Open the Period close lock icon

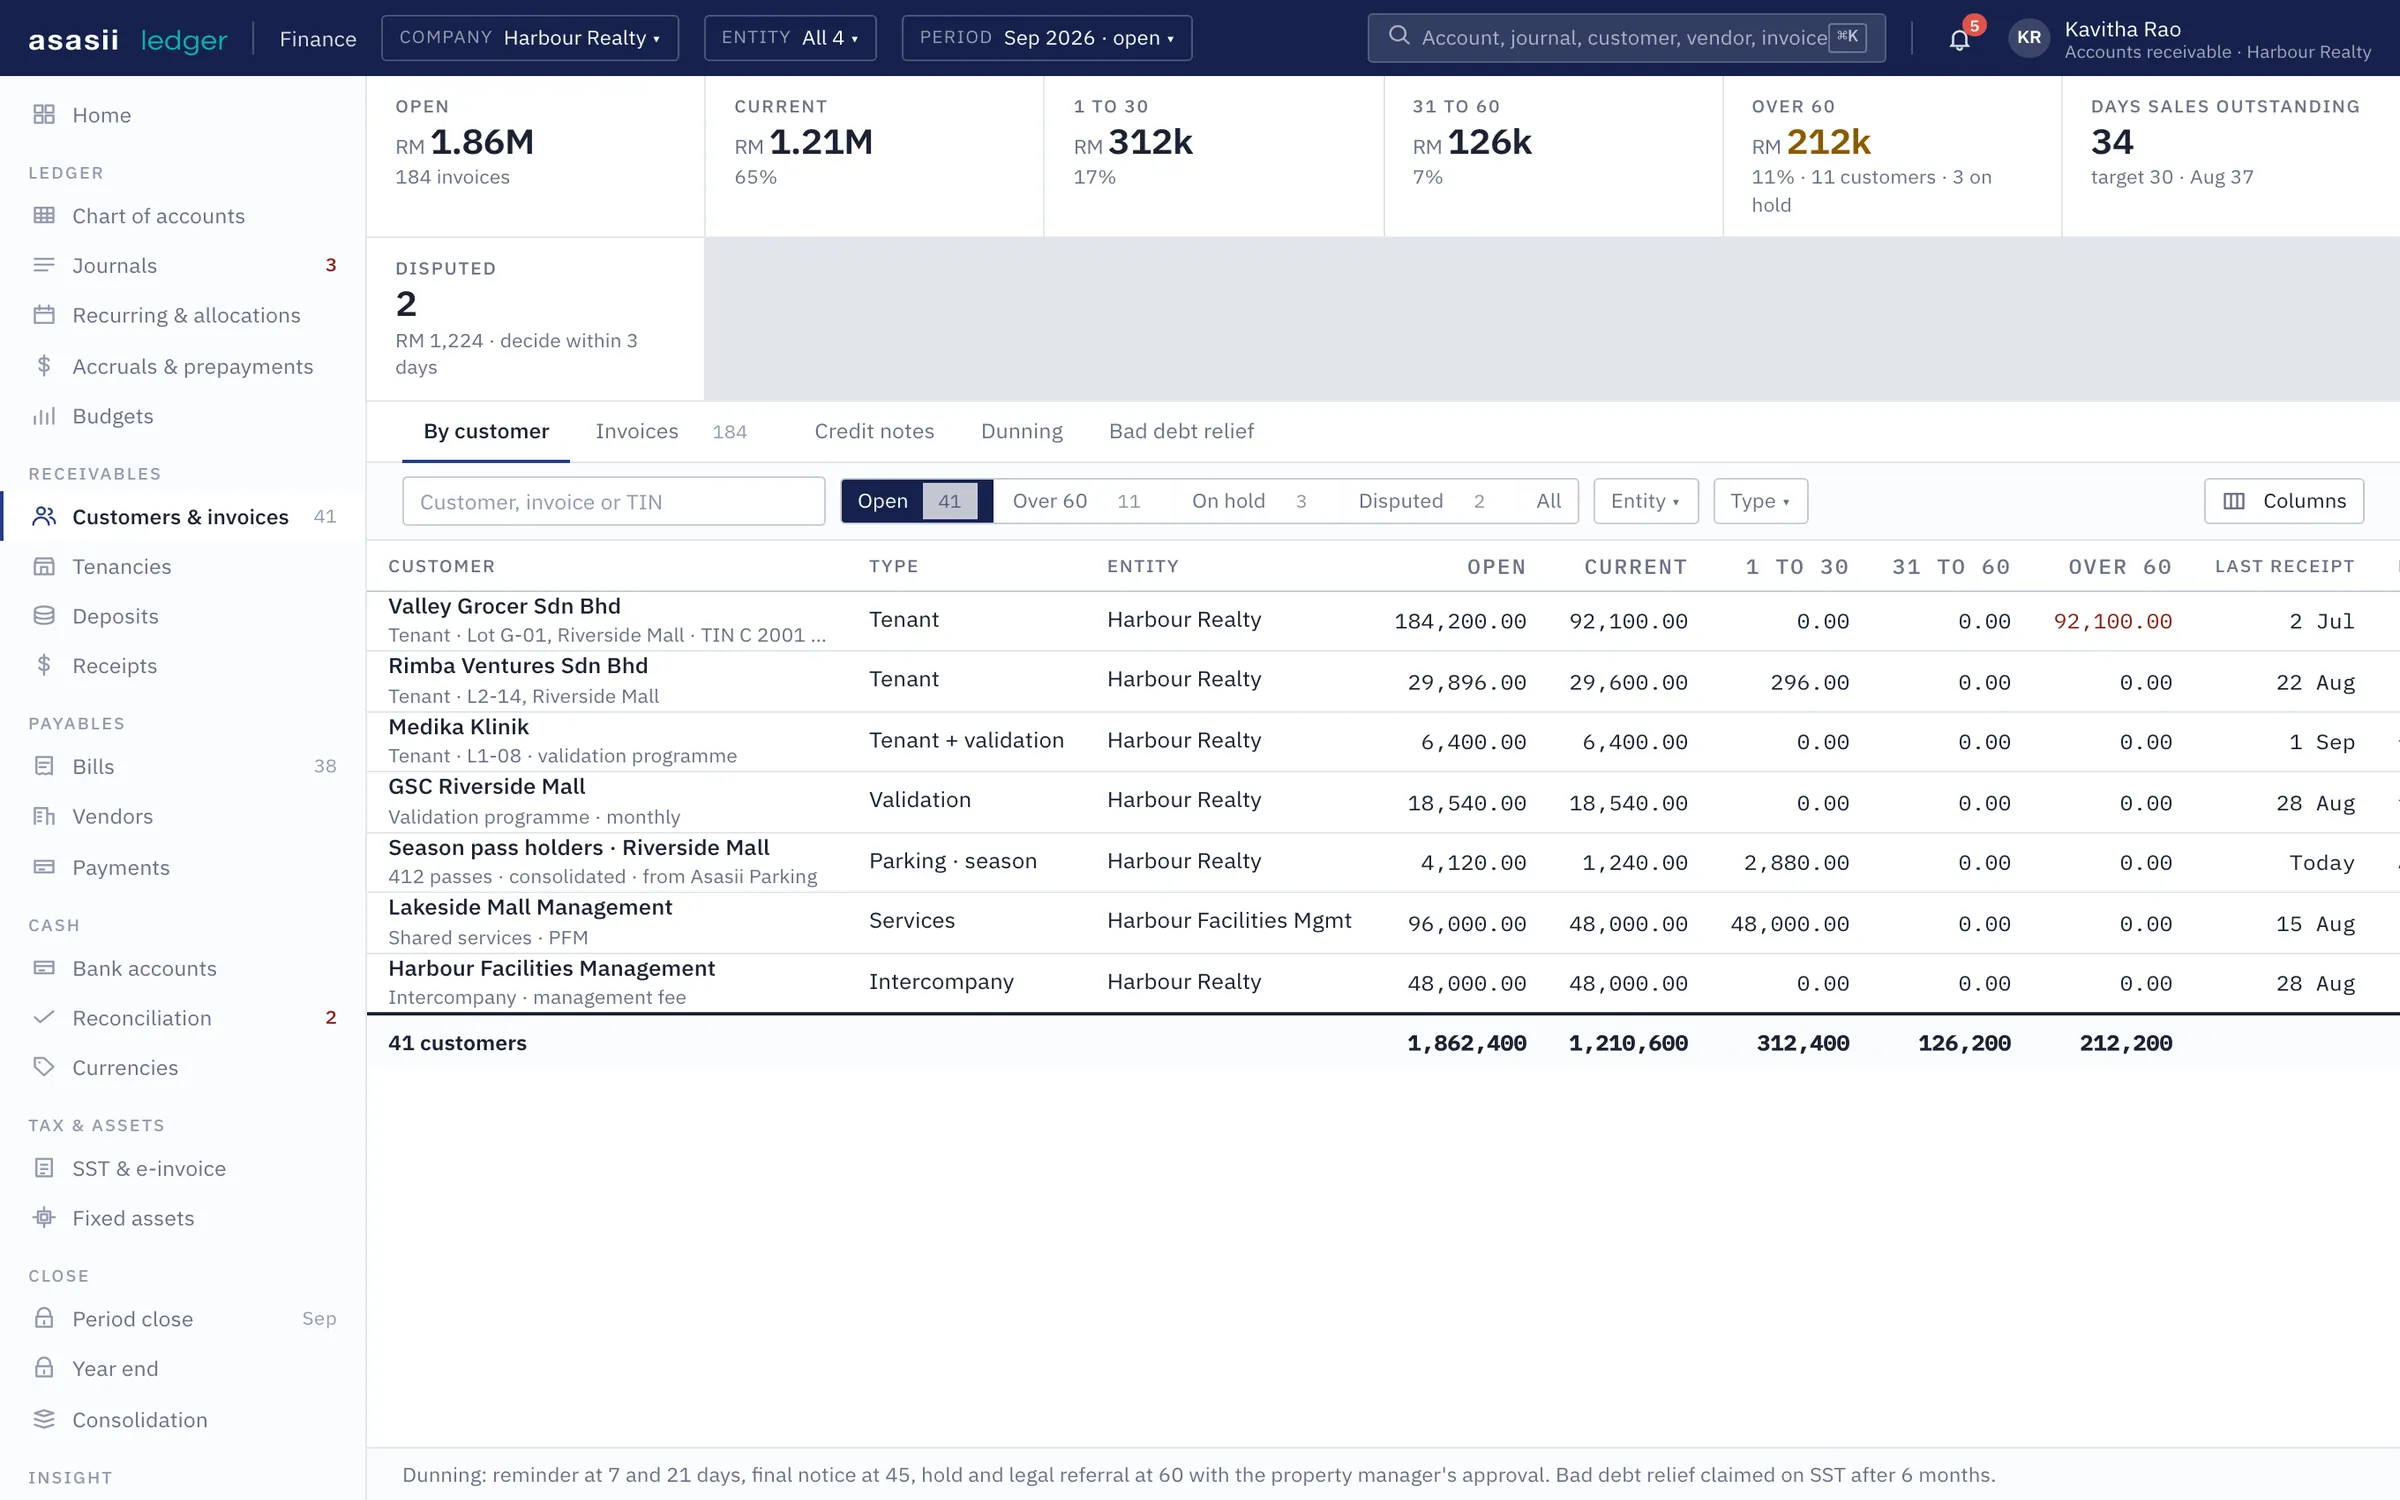44,1317
